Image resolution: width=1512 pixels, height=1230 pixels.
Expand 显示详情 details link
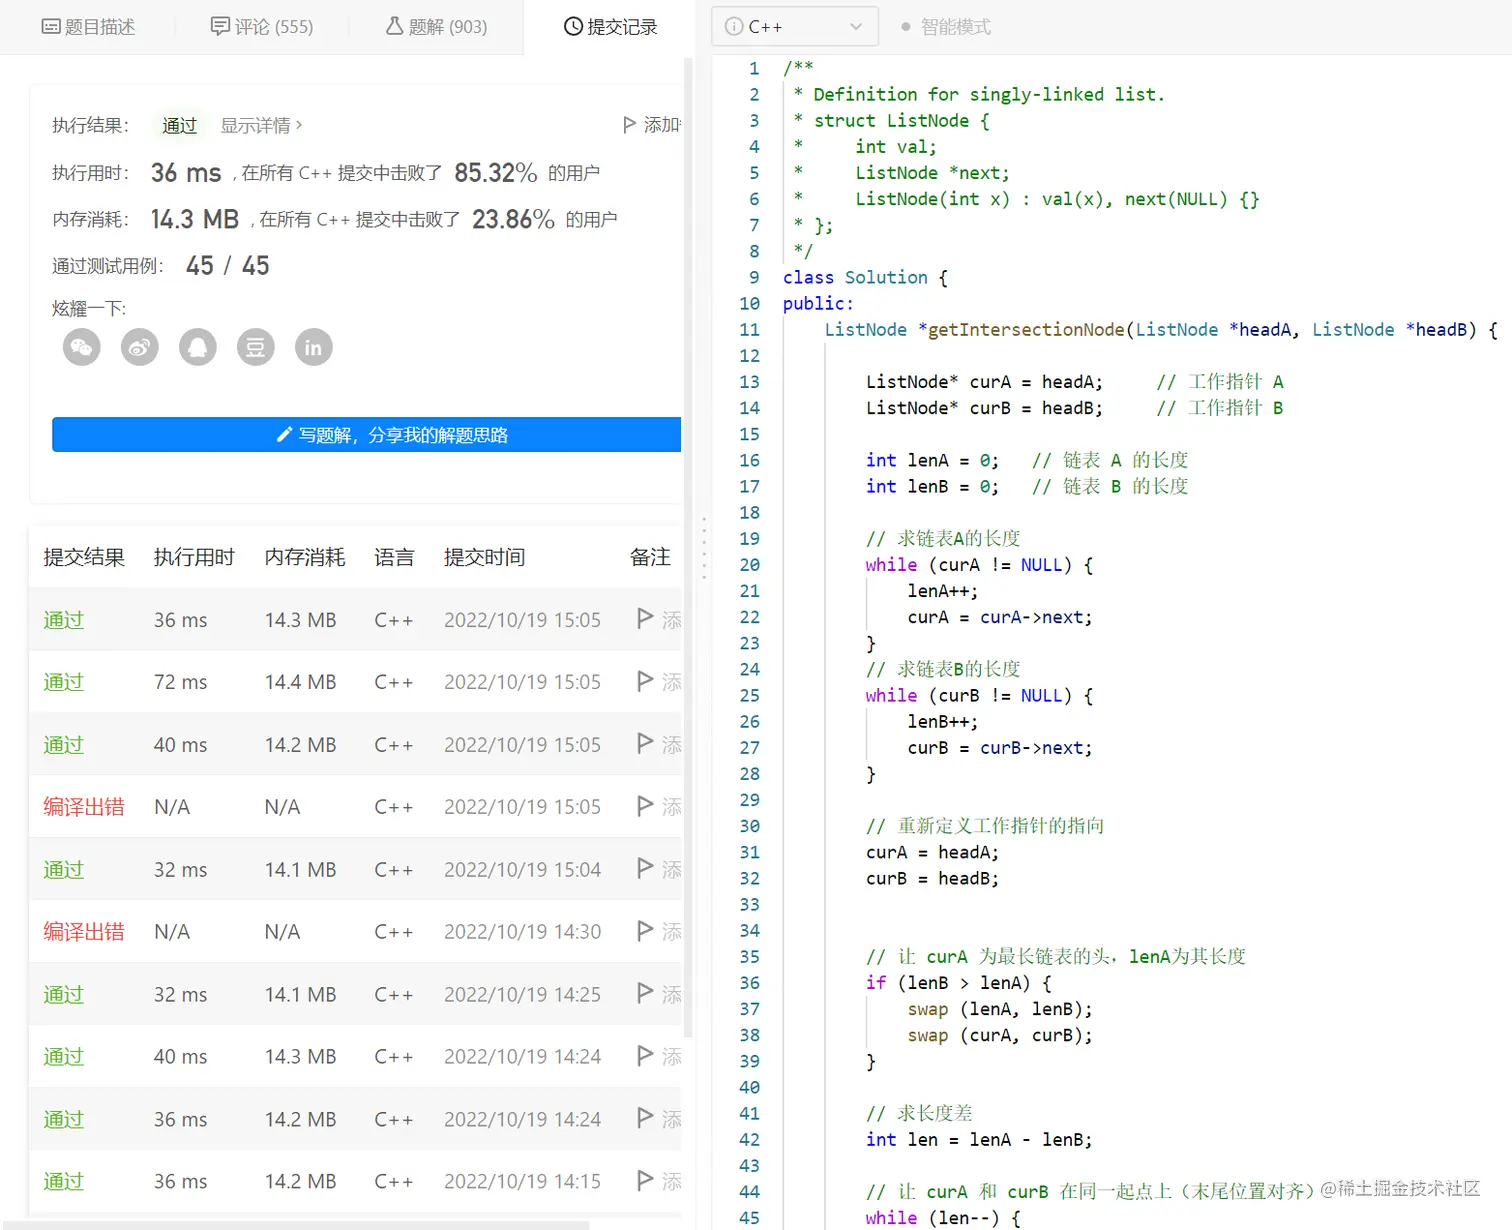click(x=261, y=125)
